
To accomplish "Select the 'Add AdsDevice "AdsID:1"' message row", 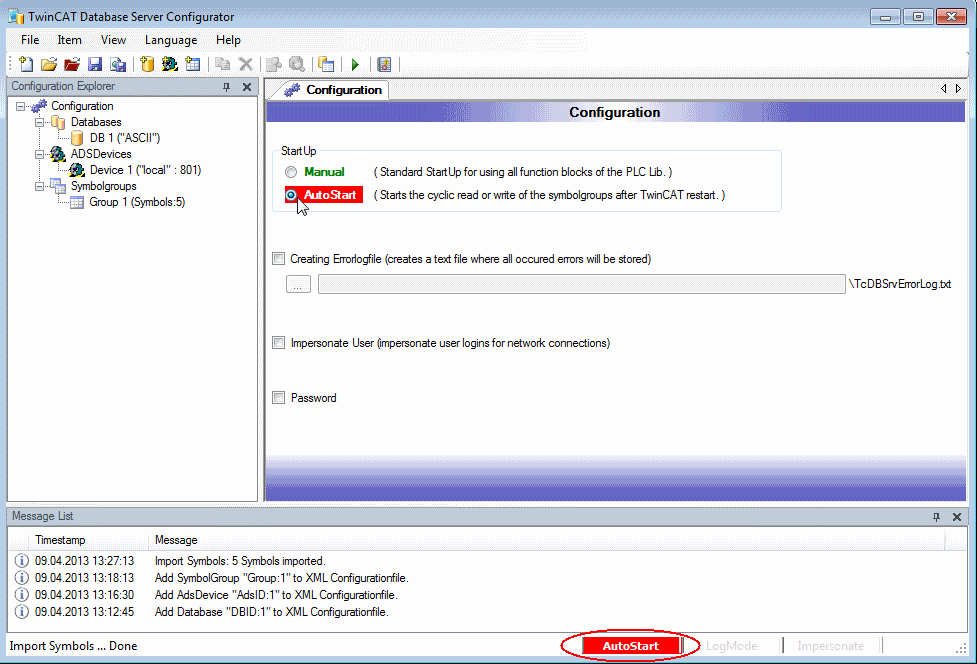I will (x=275, y=595).
